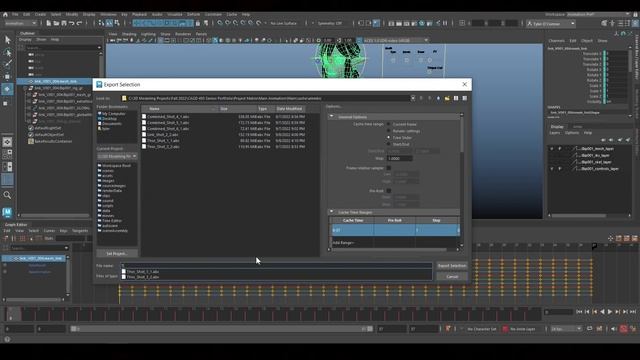Move selected layer up in Layer Editor
Image resolution: width=640 pixels, height=360 pixels.
603,140
